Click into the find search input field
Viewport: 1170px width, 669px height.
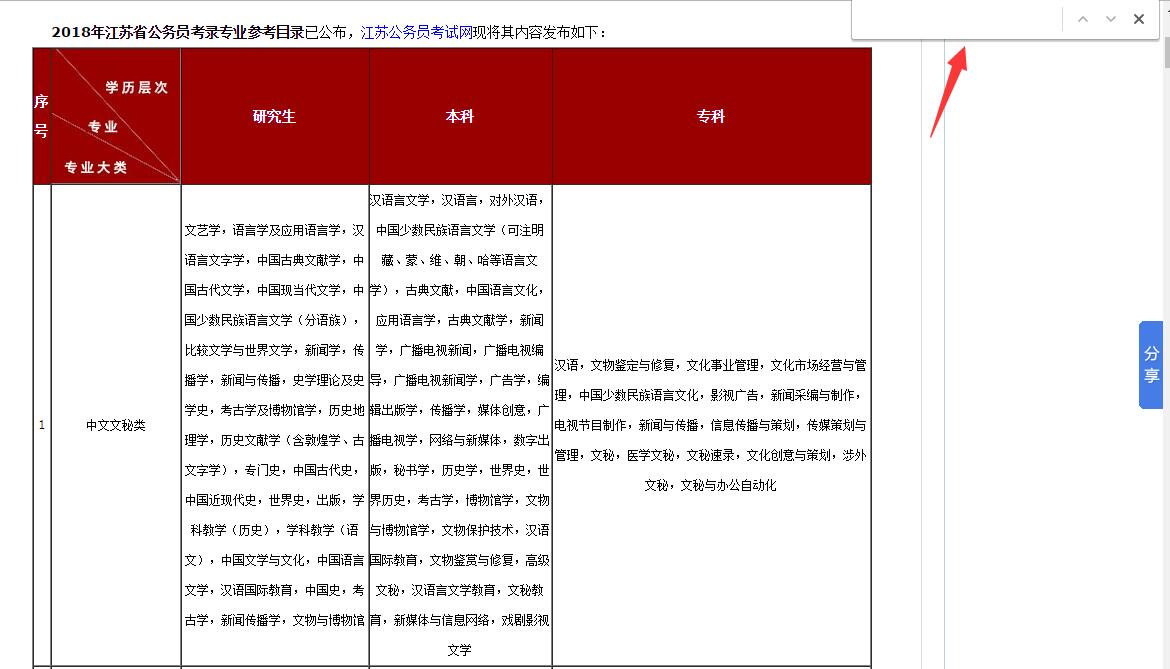957,19
